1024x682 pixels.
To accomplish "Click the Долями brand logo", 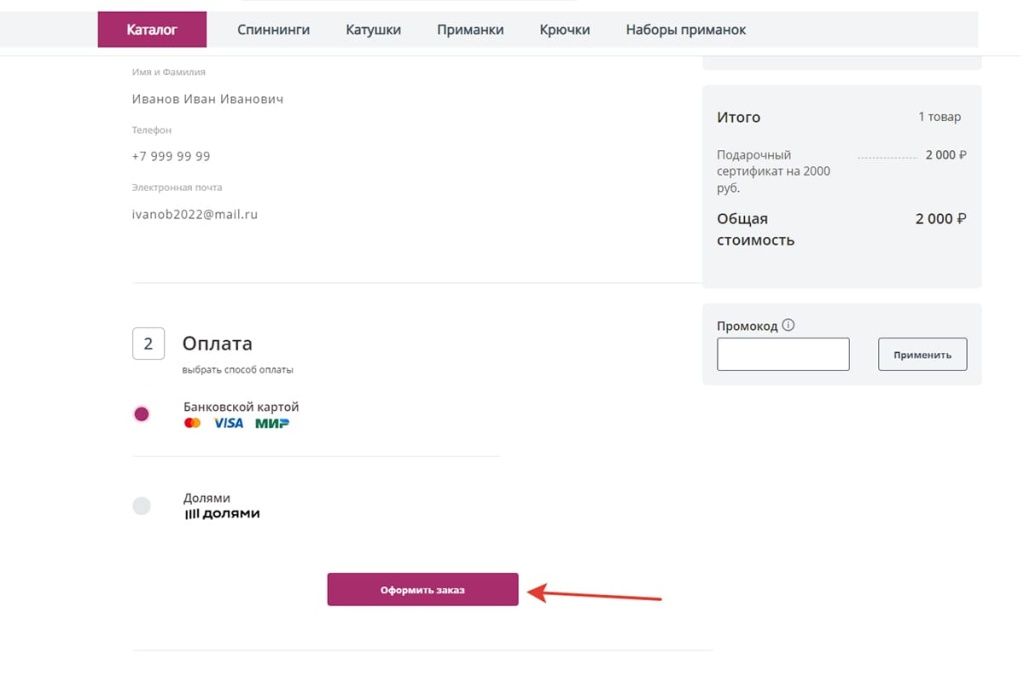I will pyautogui.click(x=222, y=514).
